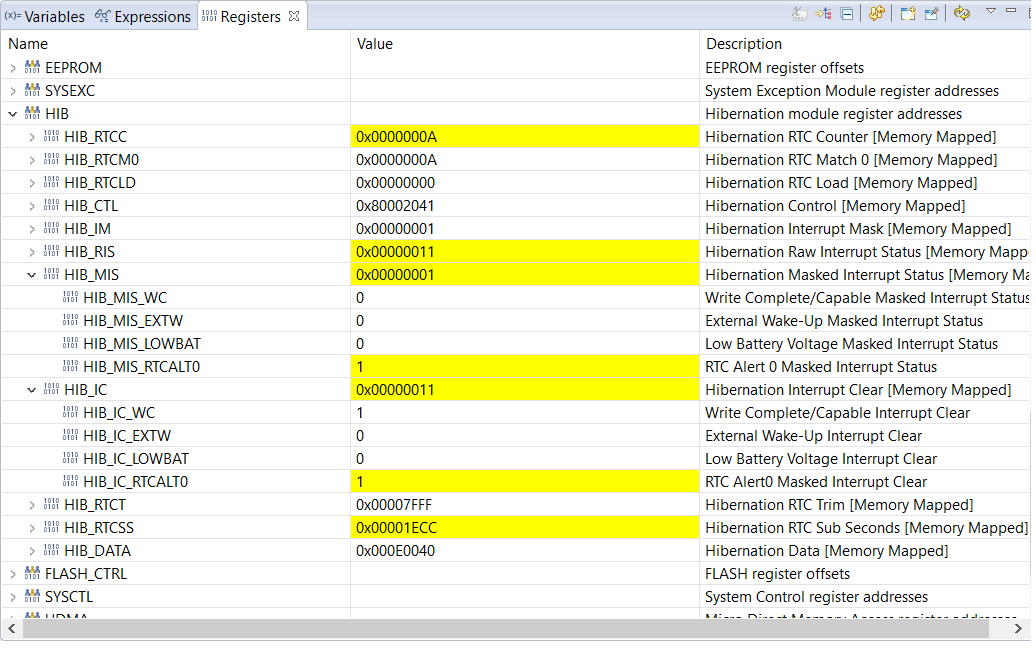Screen dimensions: 1036x648
Task: Click the Show Logical Structure toolbar icon
Action: 823,14
